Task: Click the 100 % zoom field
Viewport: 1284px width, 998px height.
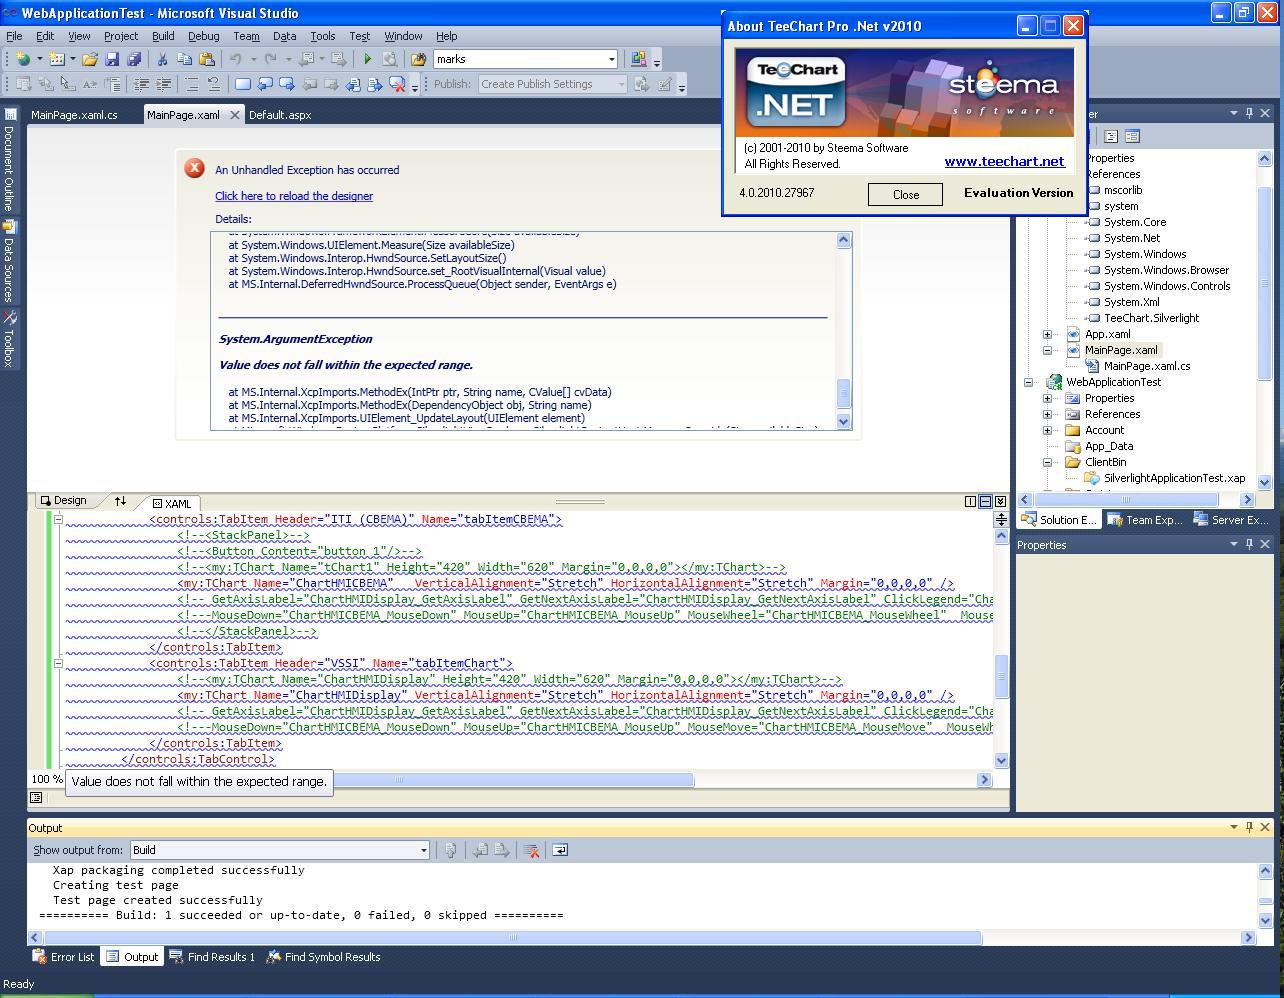Action: (46, 780)
